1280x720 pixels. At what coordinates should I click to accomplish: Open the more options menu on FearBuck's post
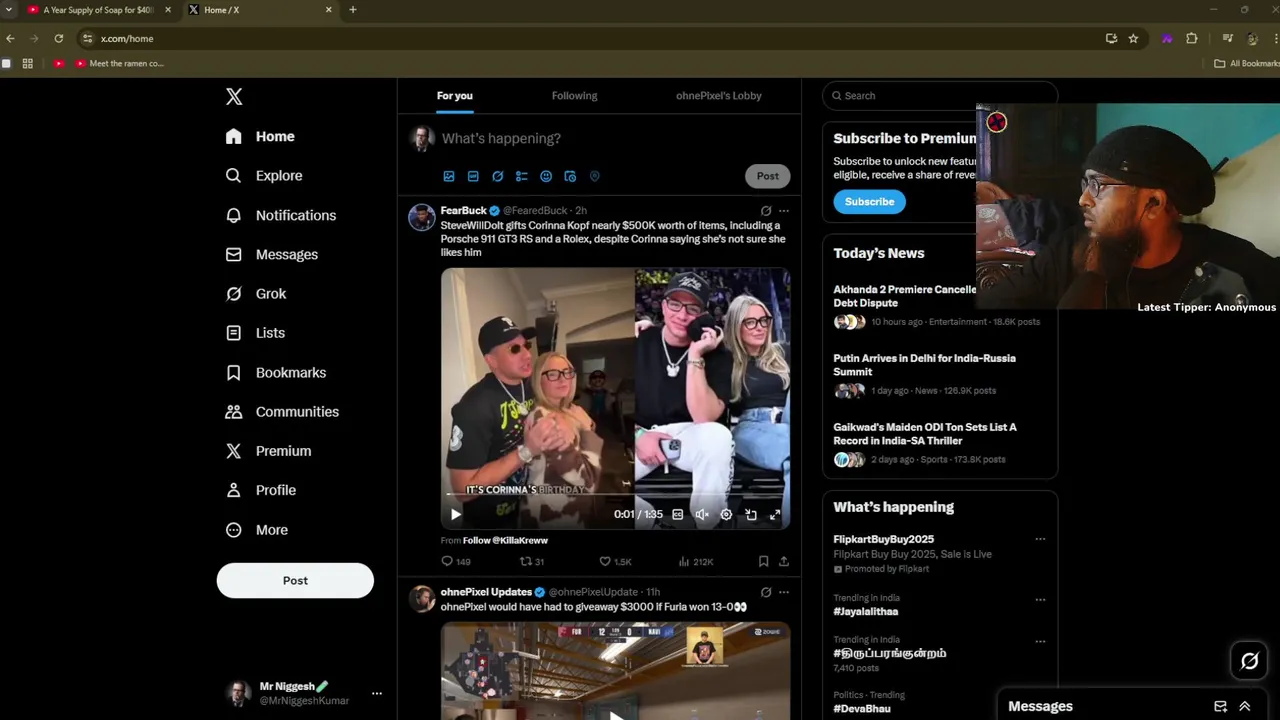click(x=783, y=211)
